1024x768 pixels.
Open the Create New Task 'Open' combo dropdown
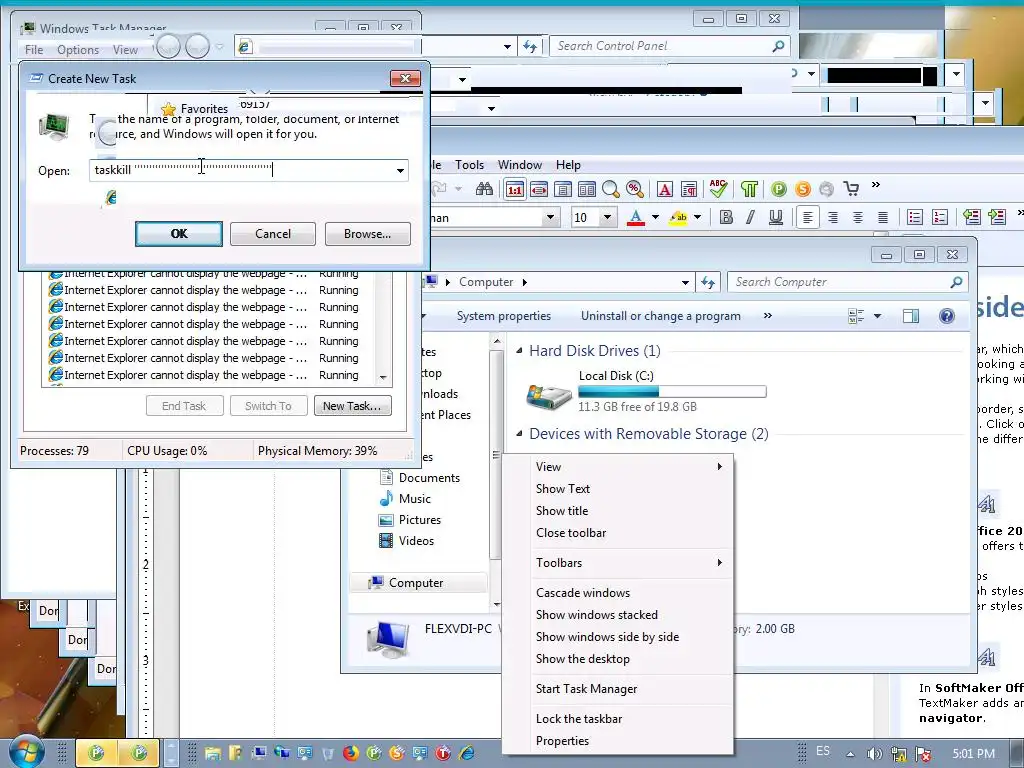coord(400,170)
